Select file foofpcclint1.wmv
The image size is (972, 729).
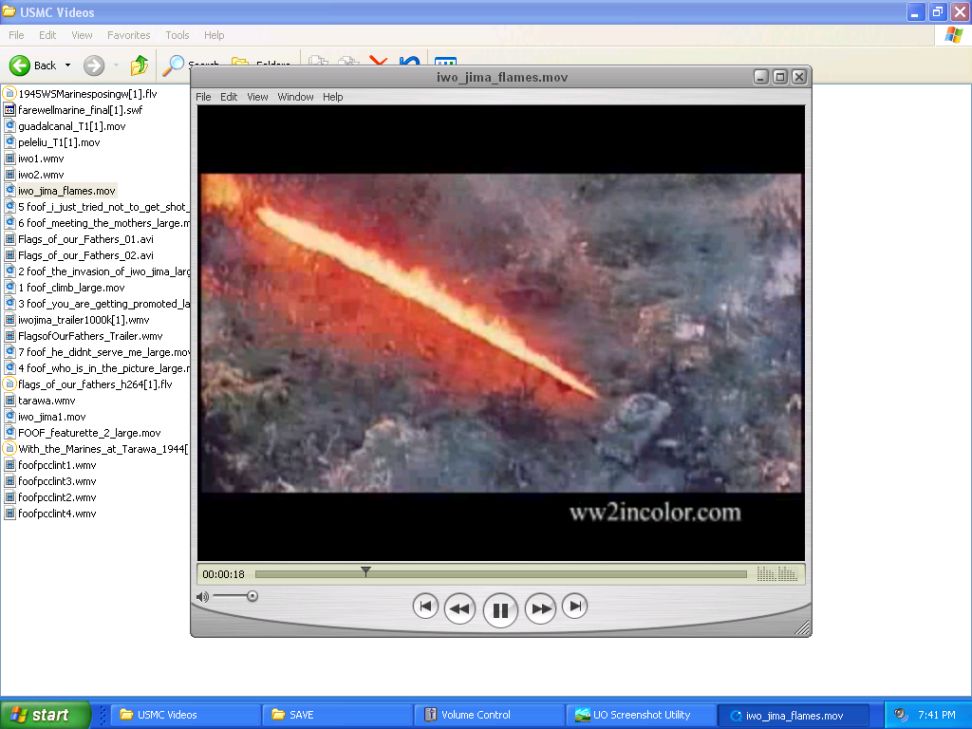pos(57,465)
